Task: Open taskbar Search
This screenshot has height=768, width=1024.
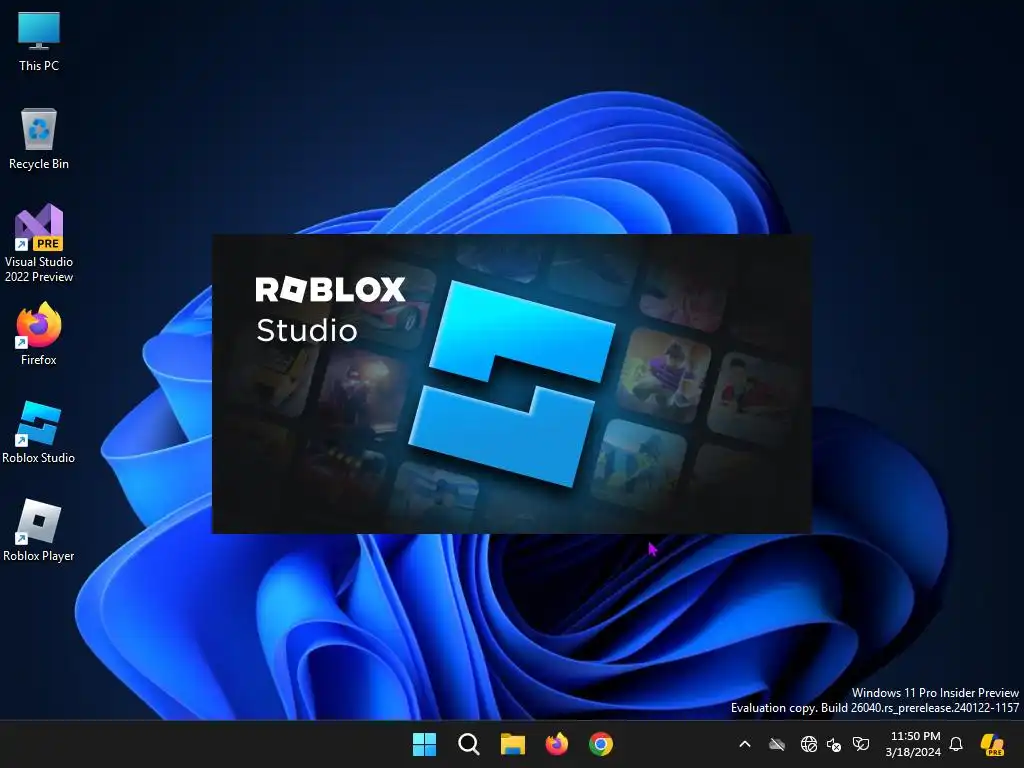Action: pyautogui.click(x=468, y=744)
